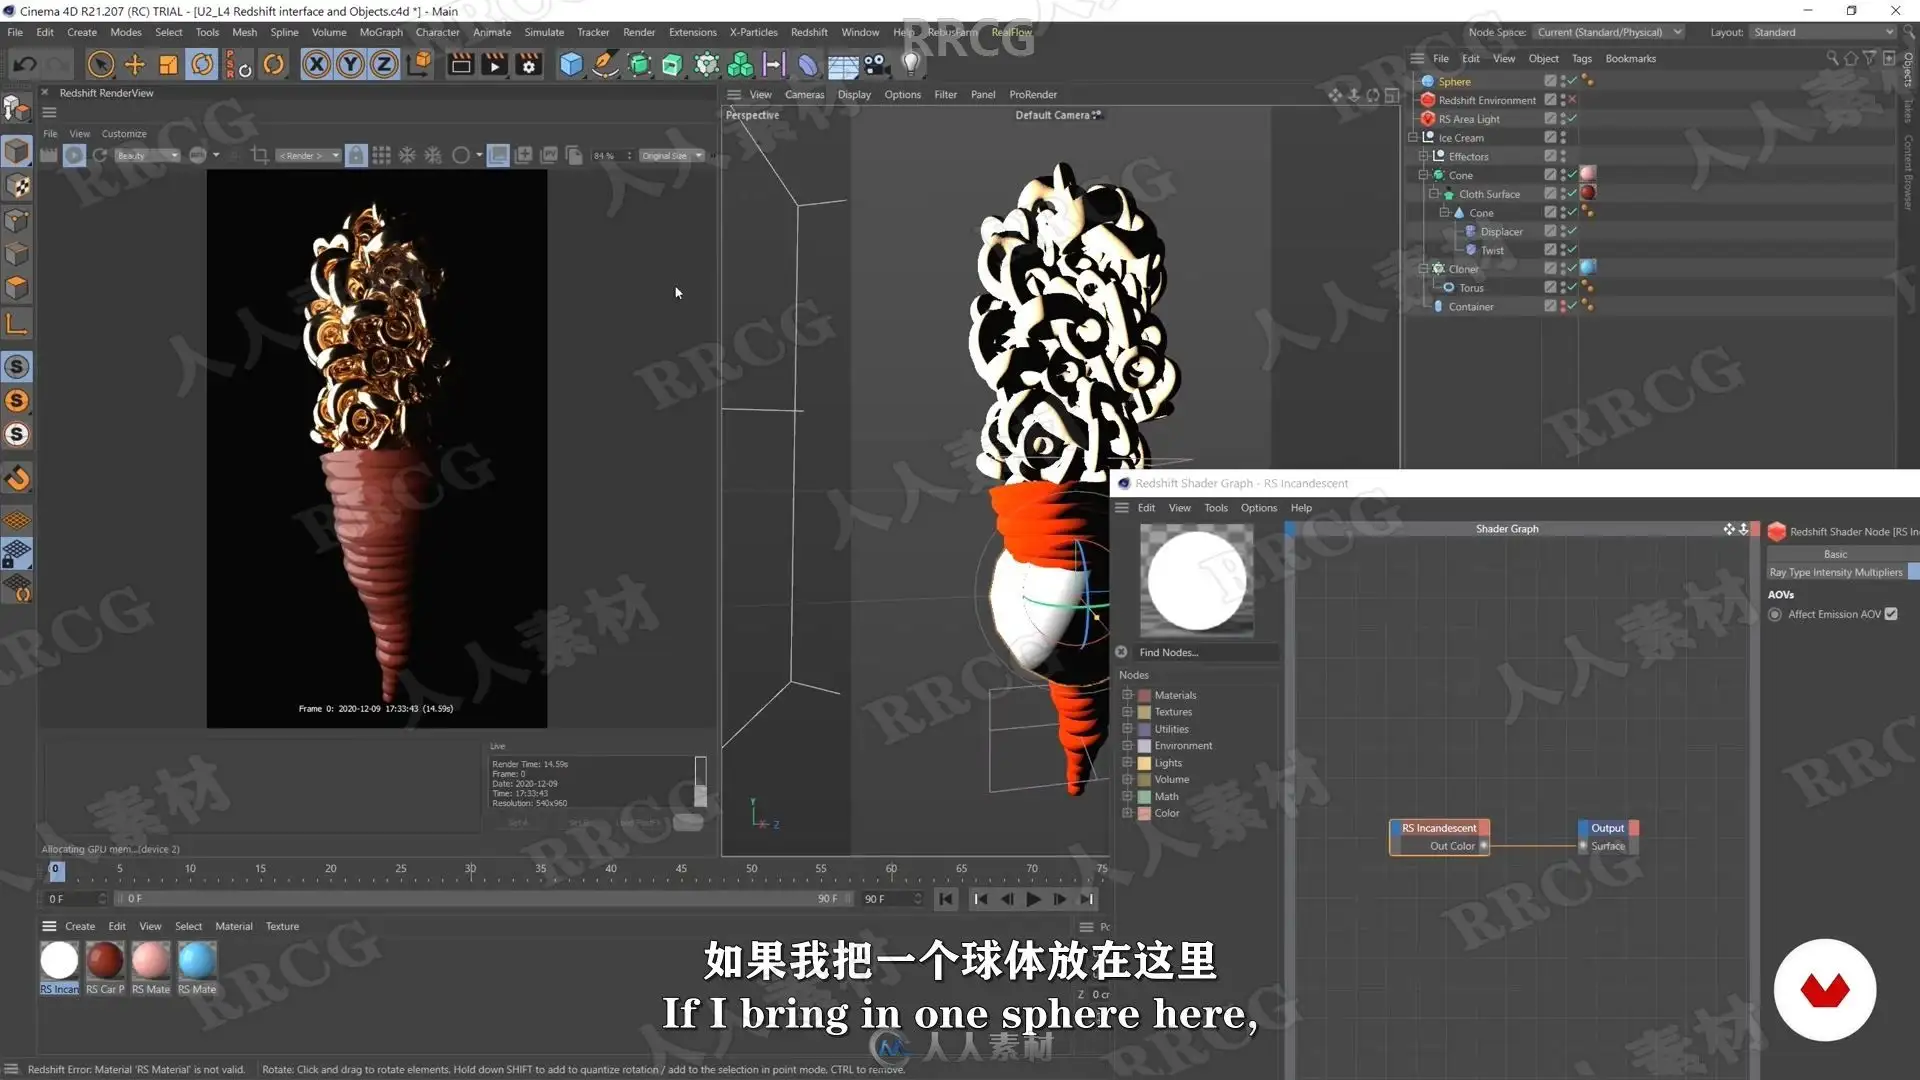Toggle the Container visibility dots
Viewport: 1920px width, 1080px height.
tap(1562, 307)
